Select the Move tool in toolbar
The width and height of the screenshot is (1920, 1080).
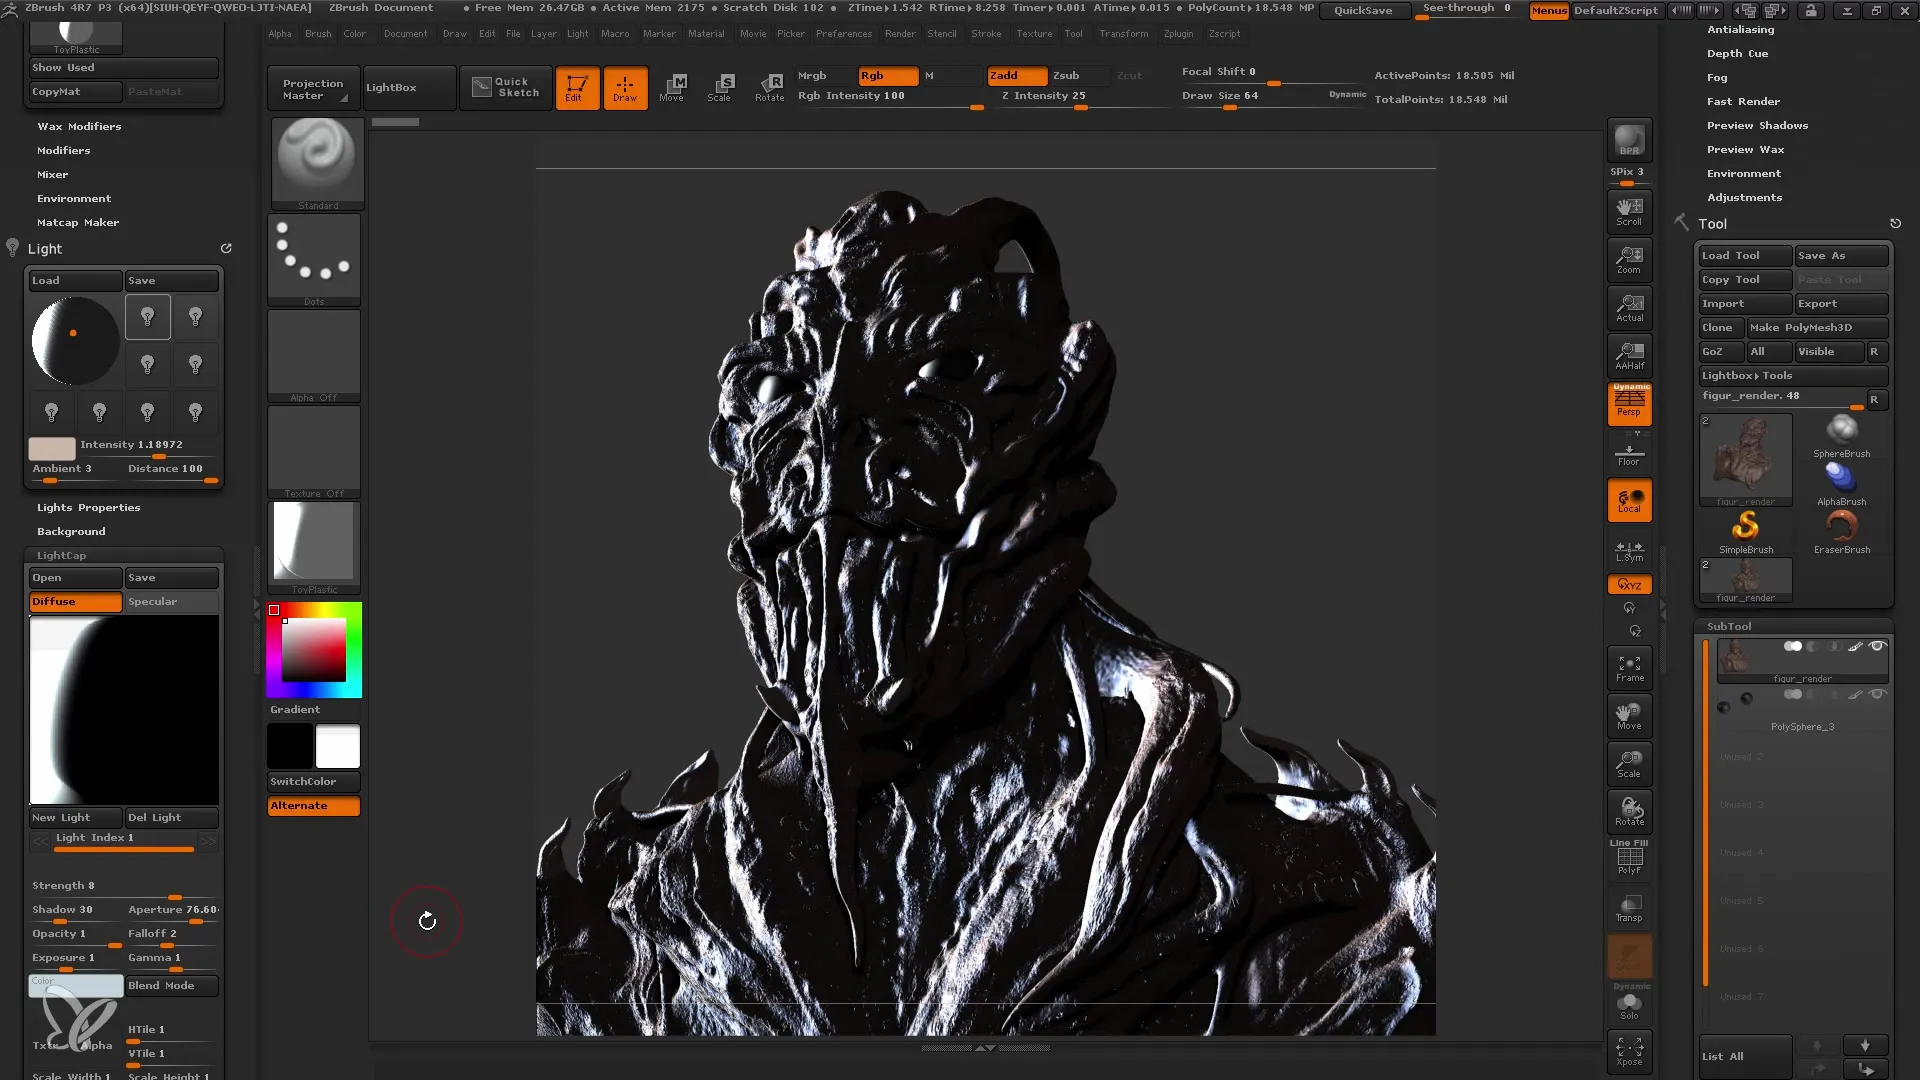click(673, 86)
